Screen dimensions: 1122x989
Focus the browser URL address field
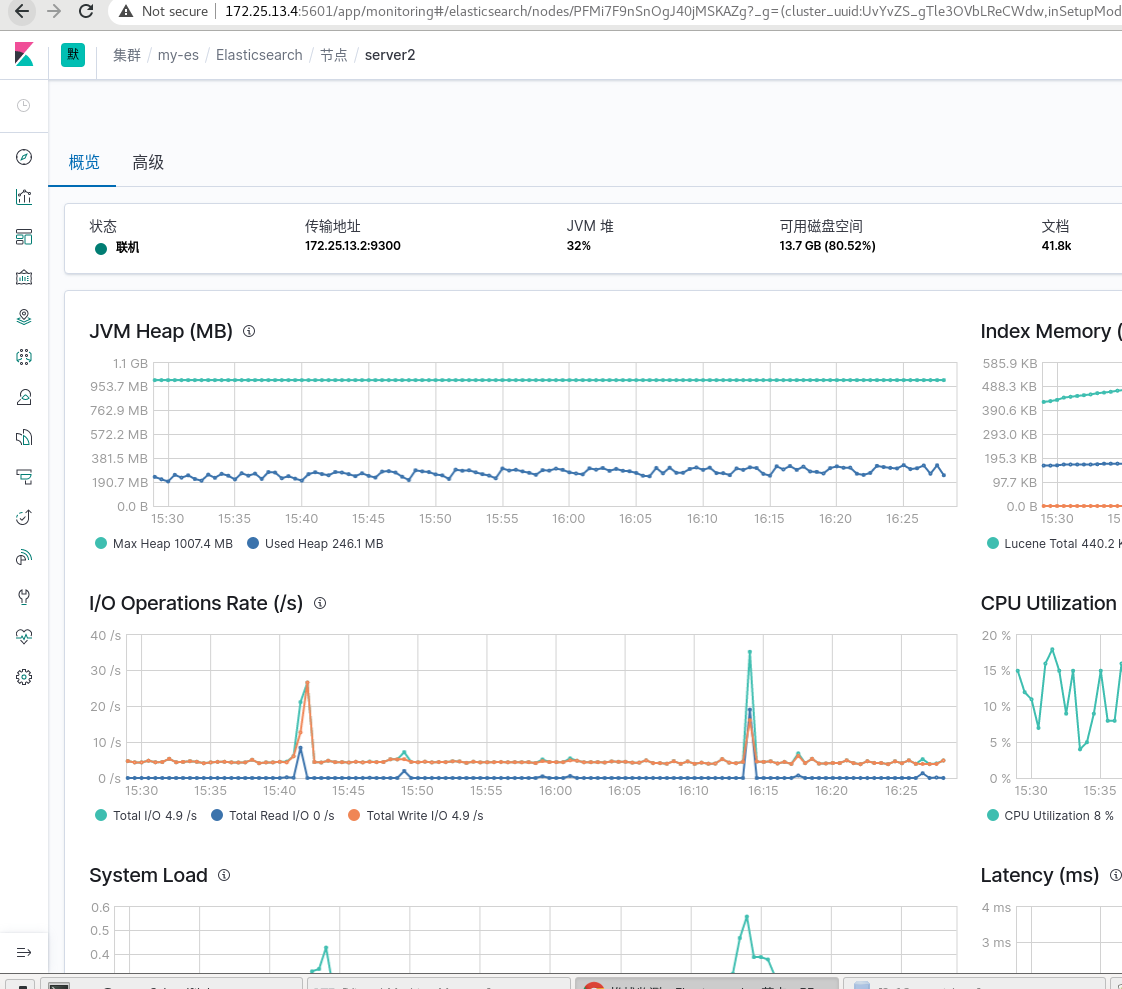(x=671, y=11)
